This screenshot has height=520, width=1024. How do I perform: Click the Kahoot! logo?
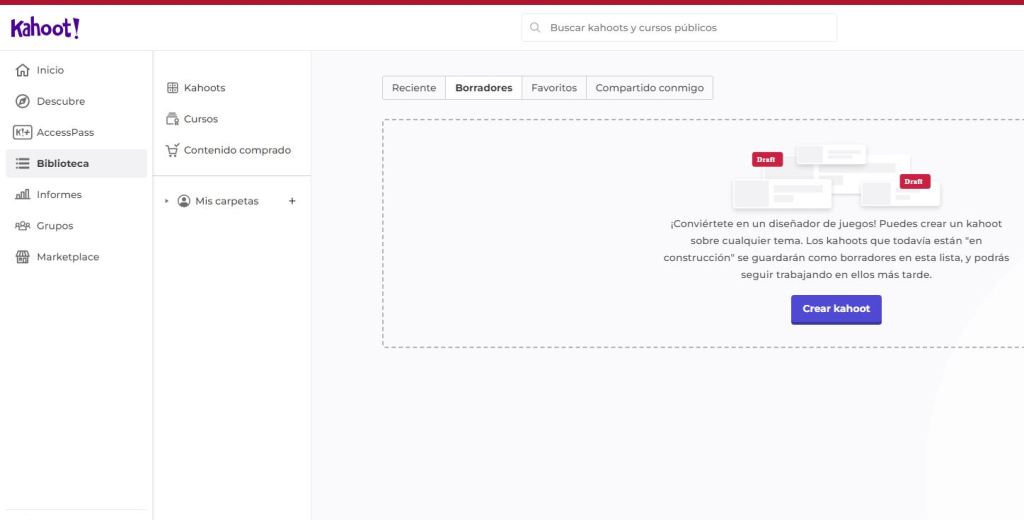click(45, 29)
